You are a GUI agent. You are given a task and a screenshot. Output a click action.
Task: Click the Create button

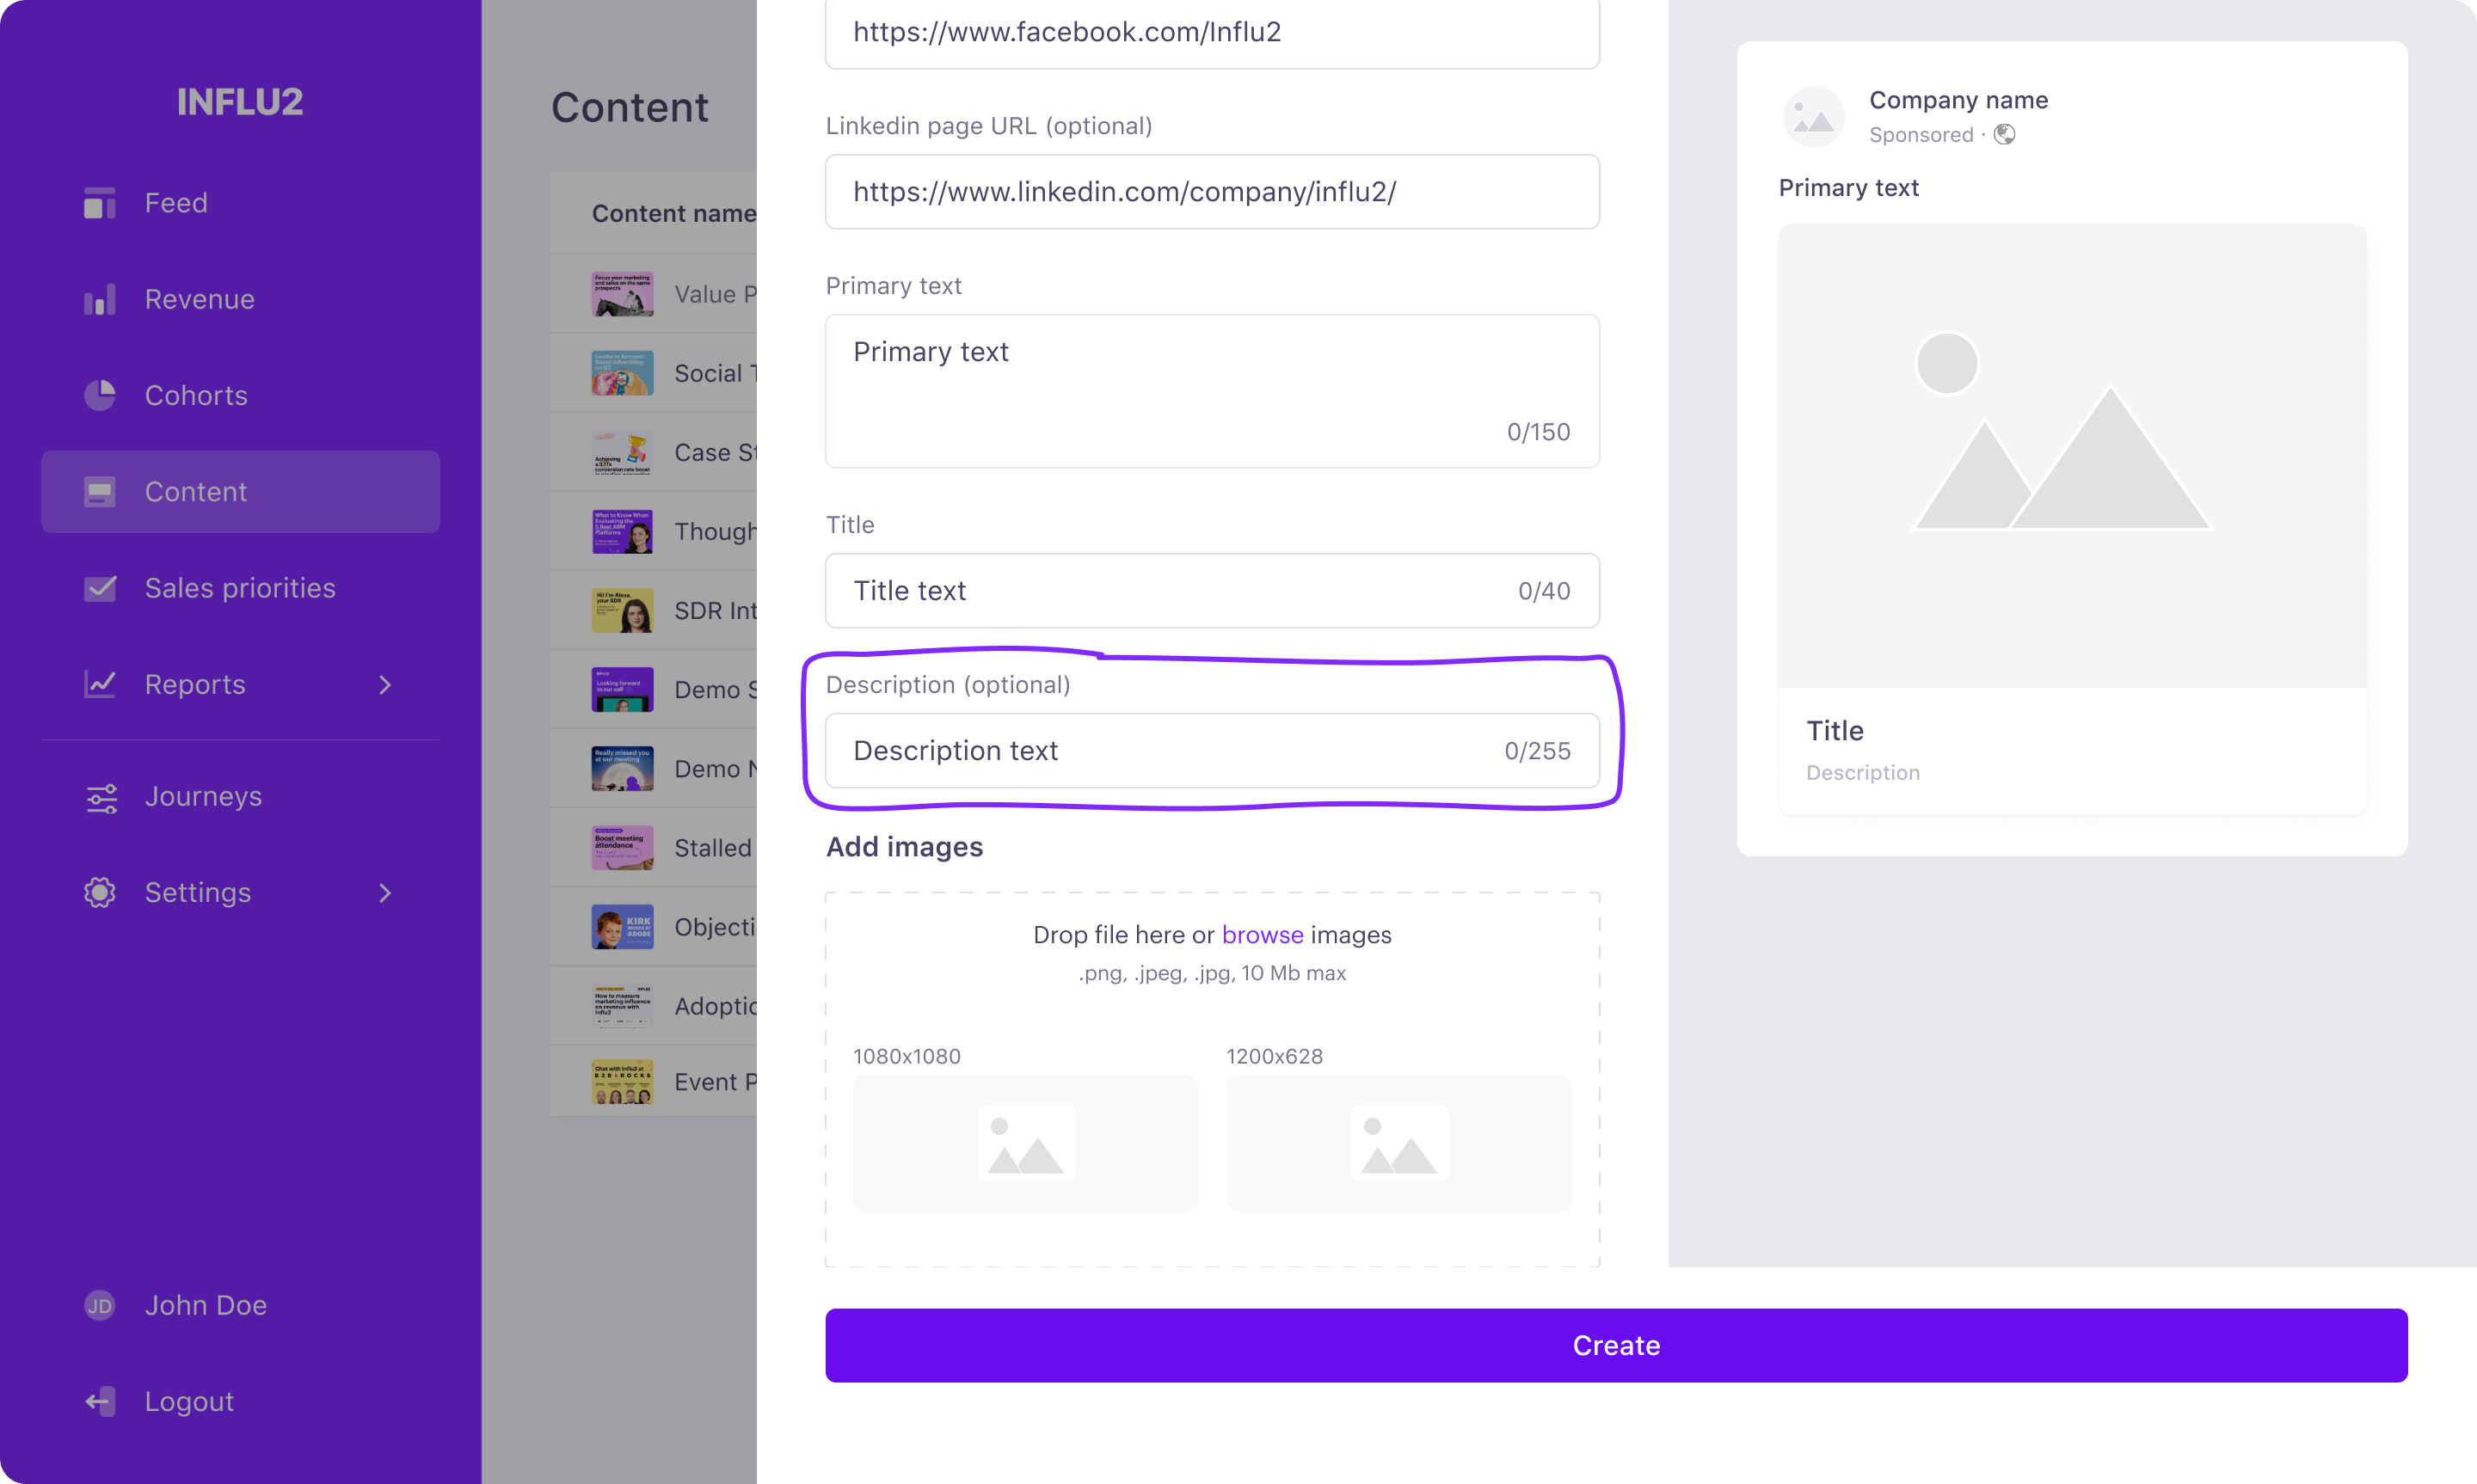[1615, 1345]
